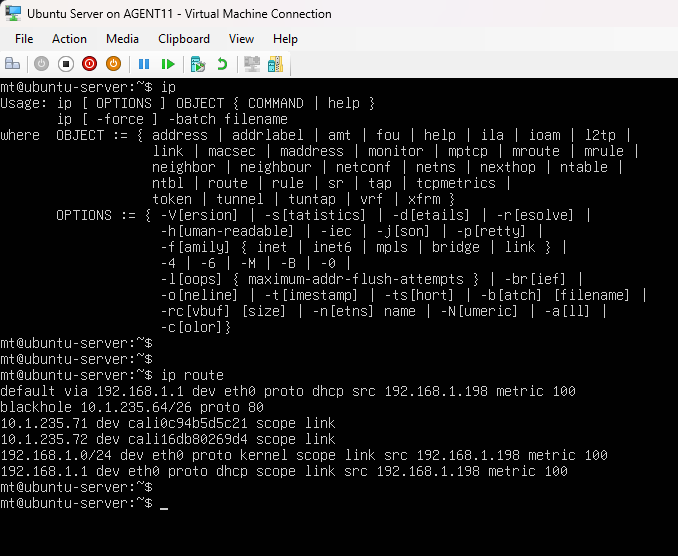The width and height of the screenshot is (678, 556).
Task: Pause the virtual machine
Action: click(144, 64)
